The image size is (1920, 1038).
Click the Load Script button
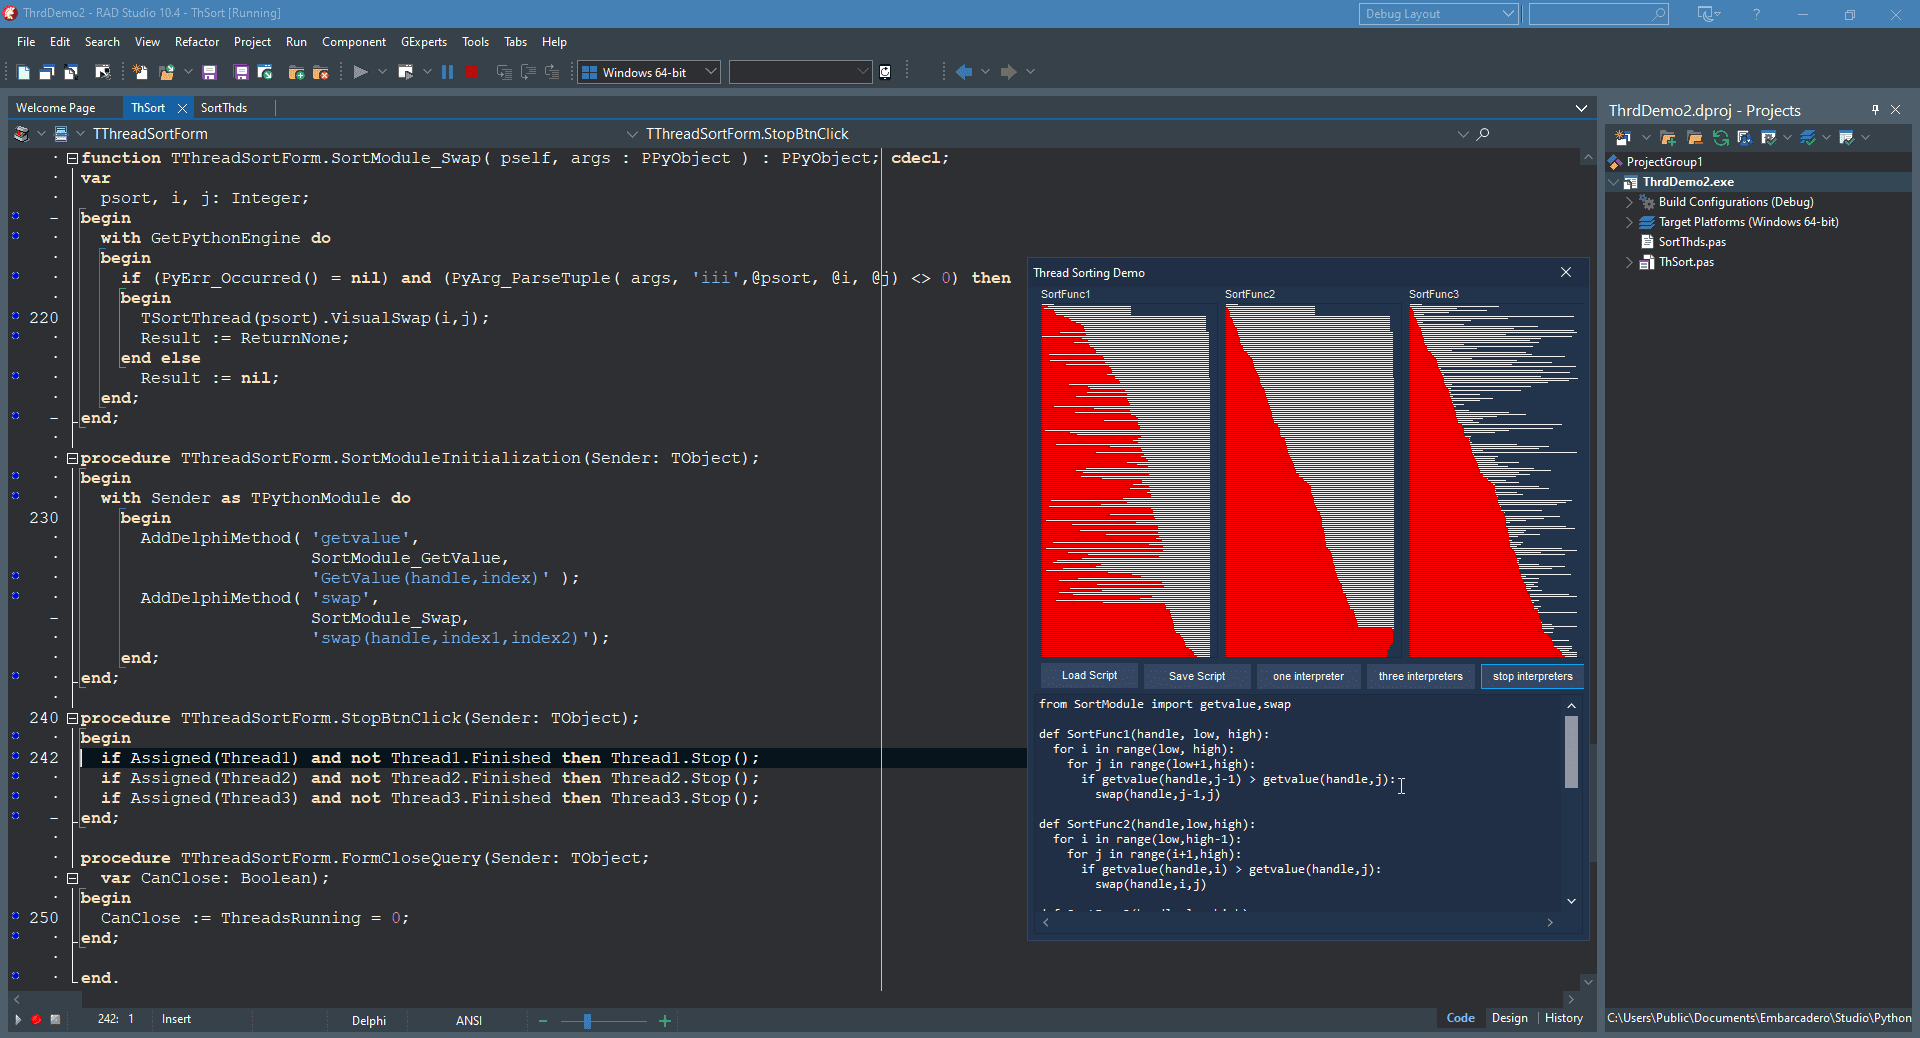pyautogui.click(x=1089, y=676)
